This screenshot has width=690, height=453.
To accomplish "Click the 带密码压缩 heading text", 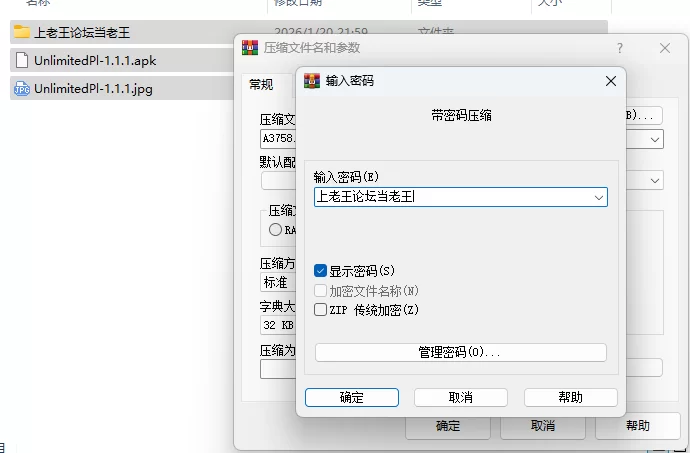I will pos(461,116).
